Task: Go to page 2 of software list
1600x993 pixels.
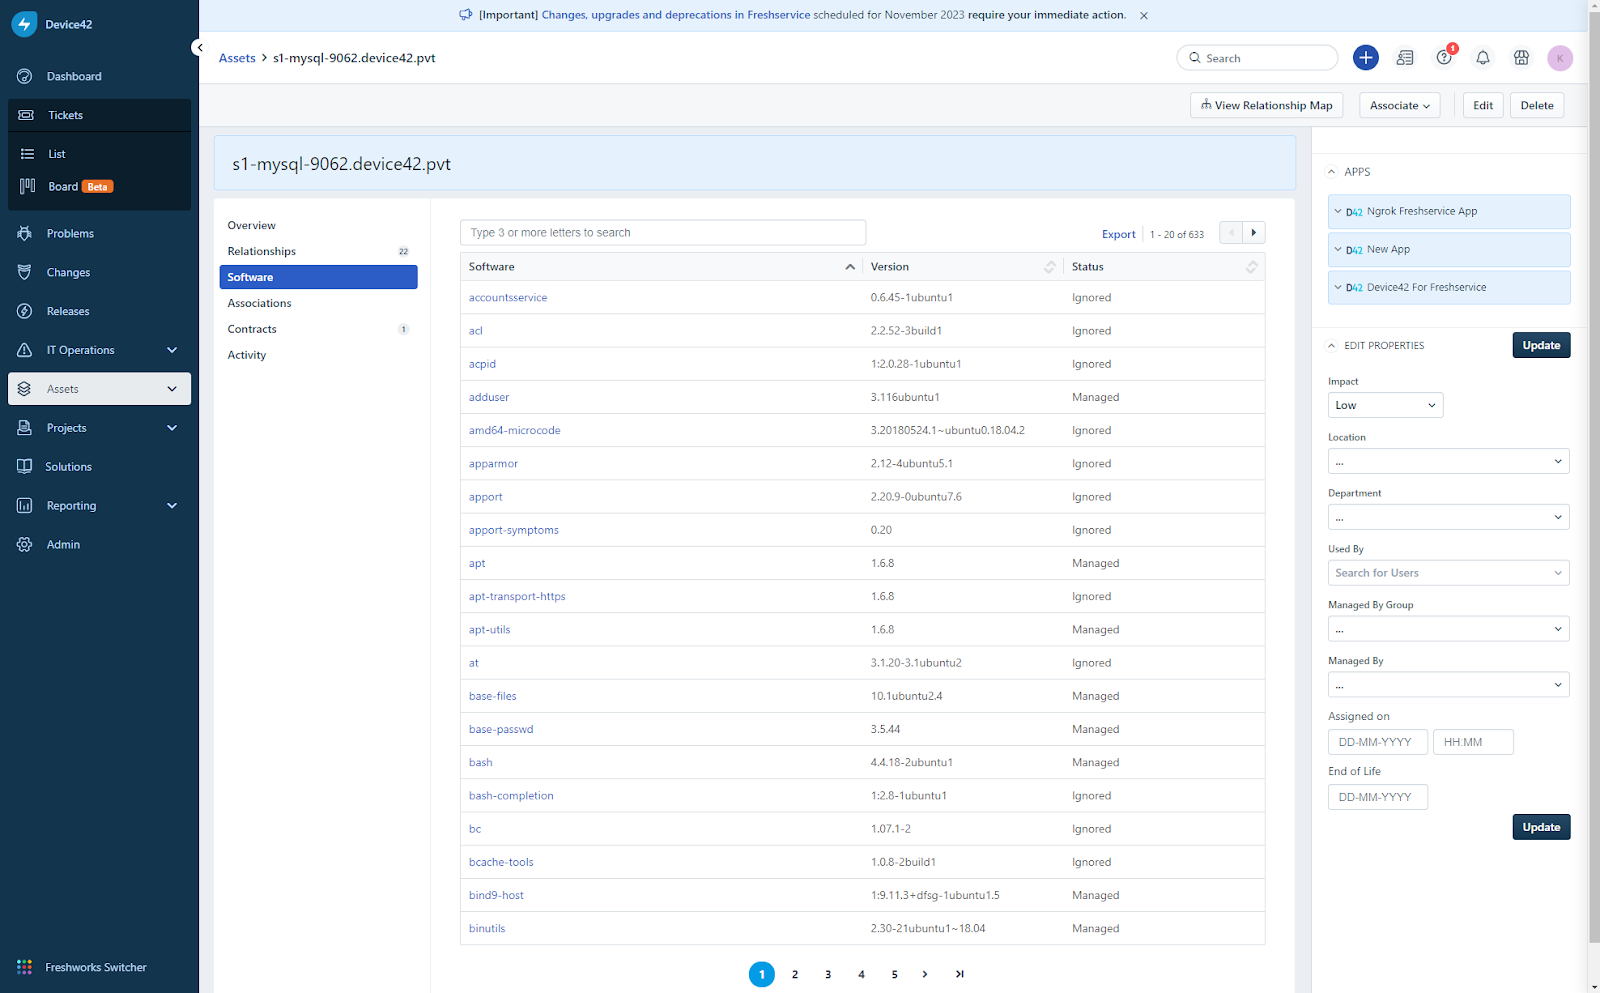Action: tap(795, 974)
